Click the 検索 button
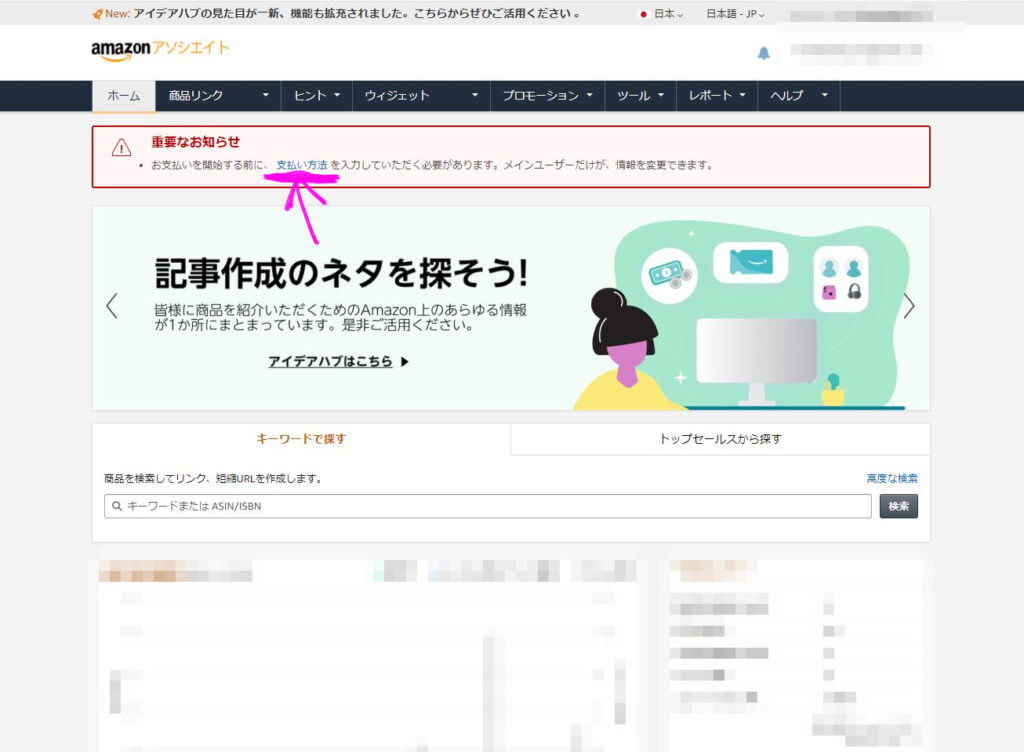Viewport: 1024px width, 752px height. 898,506
